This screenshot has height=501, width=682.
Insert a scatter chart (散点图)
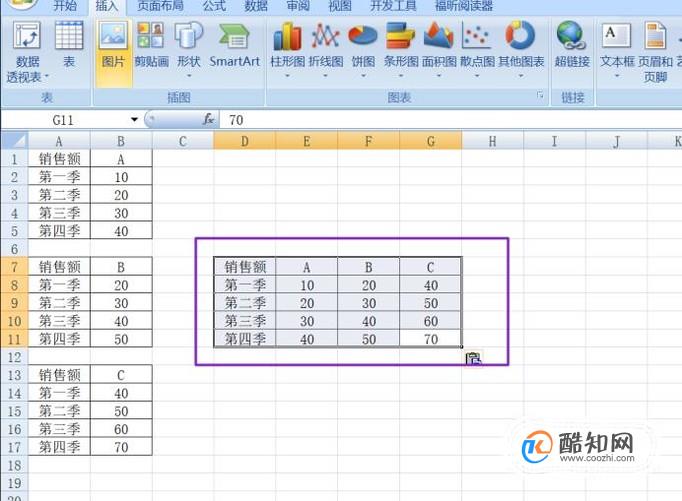coord(477,45)
